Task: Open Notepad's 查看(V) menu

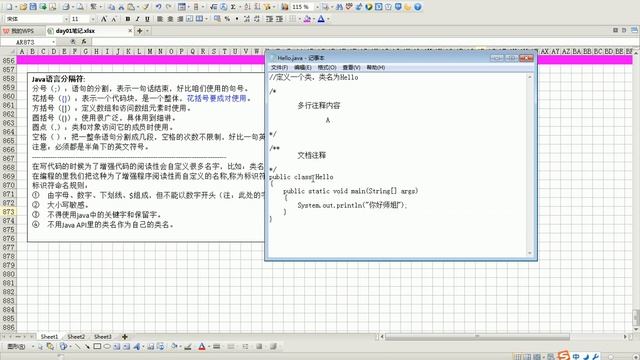Action: tap(351, 67)
